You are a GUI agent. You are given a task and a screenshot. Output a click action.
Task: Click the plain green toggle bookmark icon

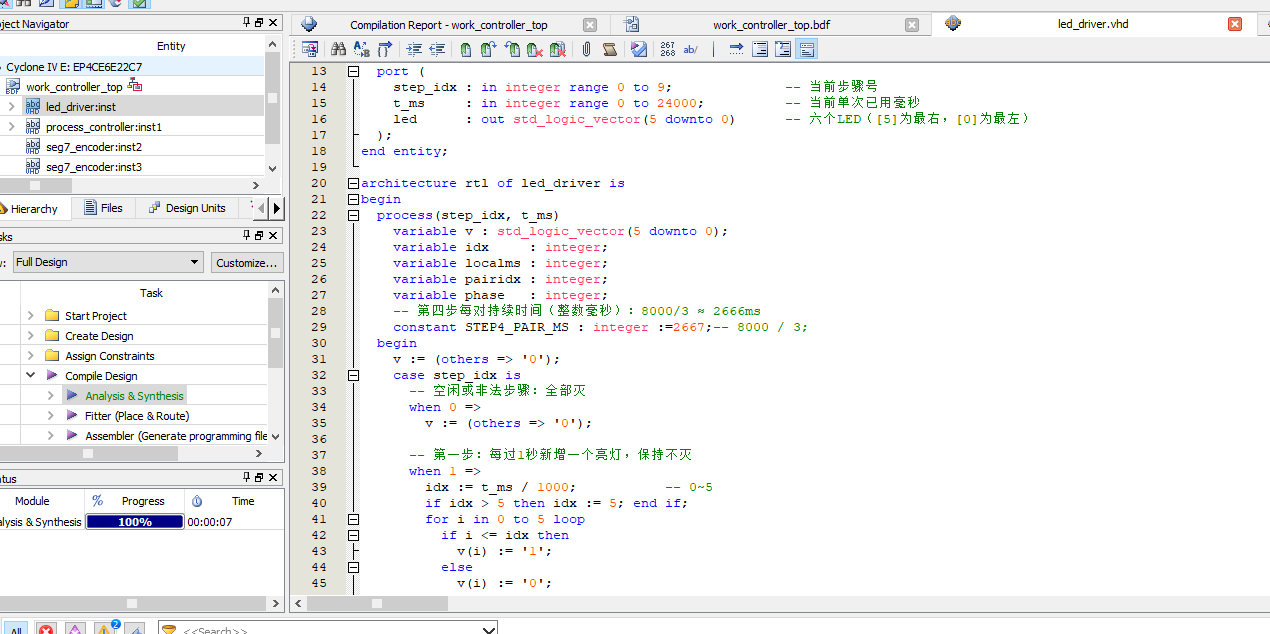pos(465,49)
